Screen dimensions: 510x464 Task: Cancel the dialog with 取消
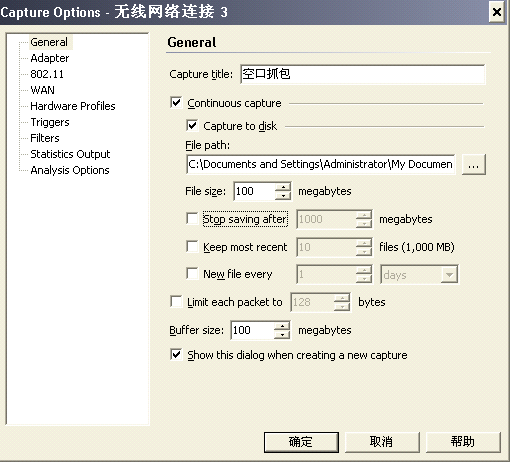(382, 442)
